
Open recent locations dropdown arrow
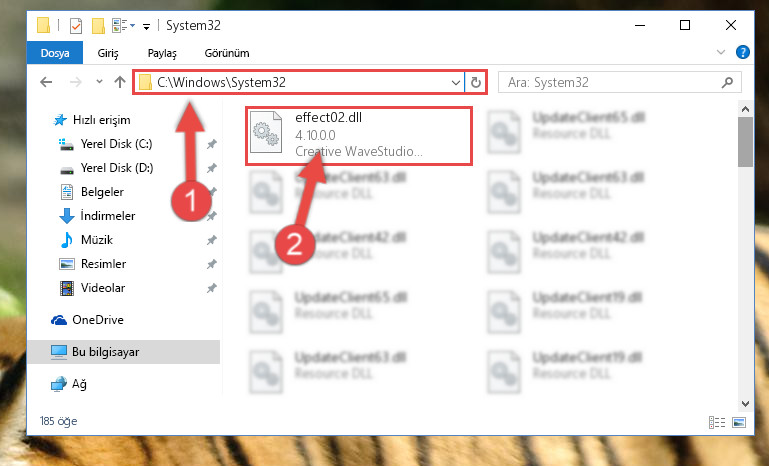99,81
